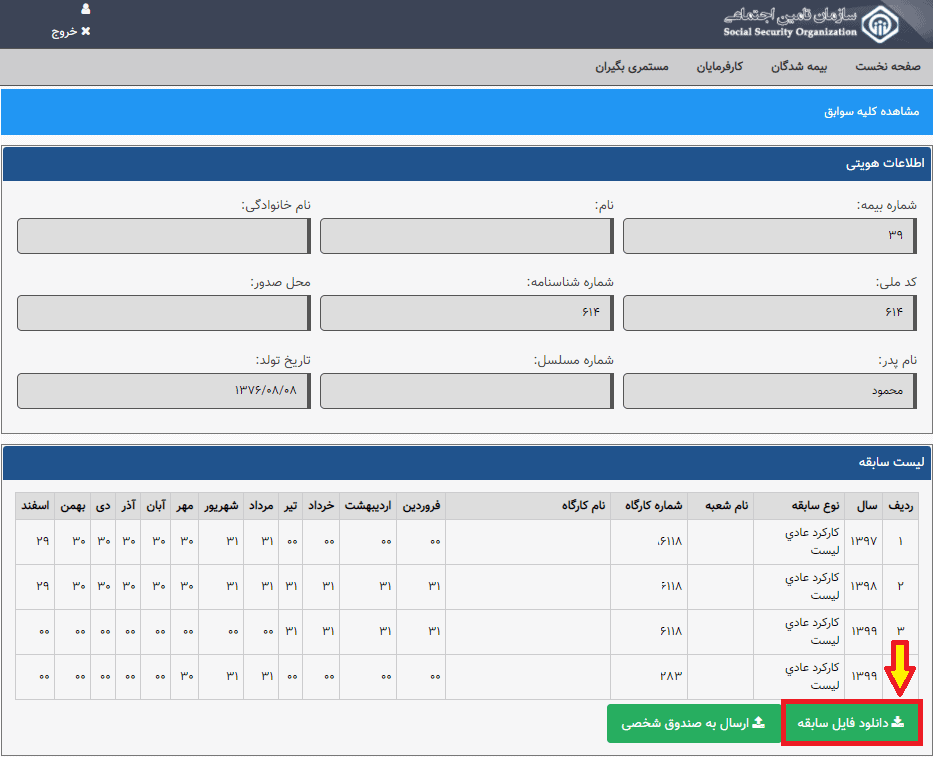
Task: Click year ۱۳۹۹ in row ۳
Action: 864,631
